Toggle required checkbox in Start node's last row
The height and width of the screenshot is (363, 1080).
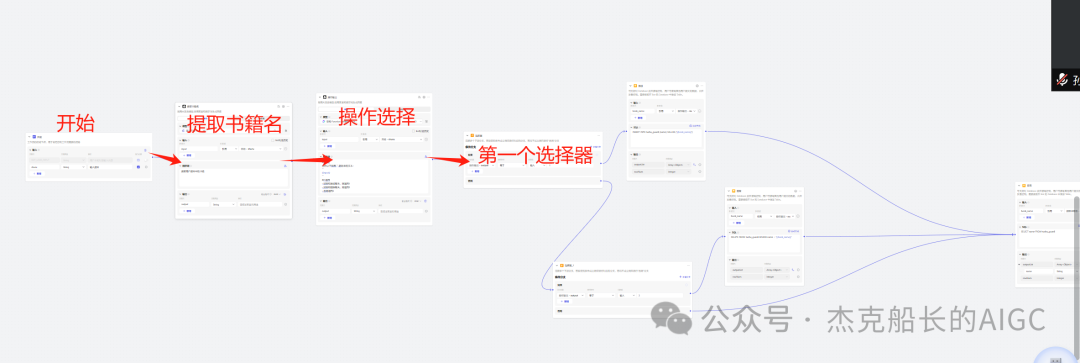138,167
